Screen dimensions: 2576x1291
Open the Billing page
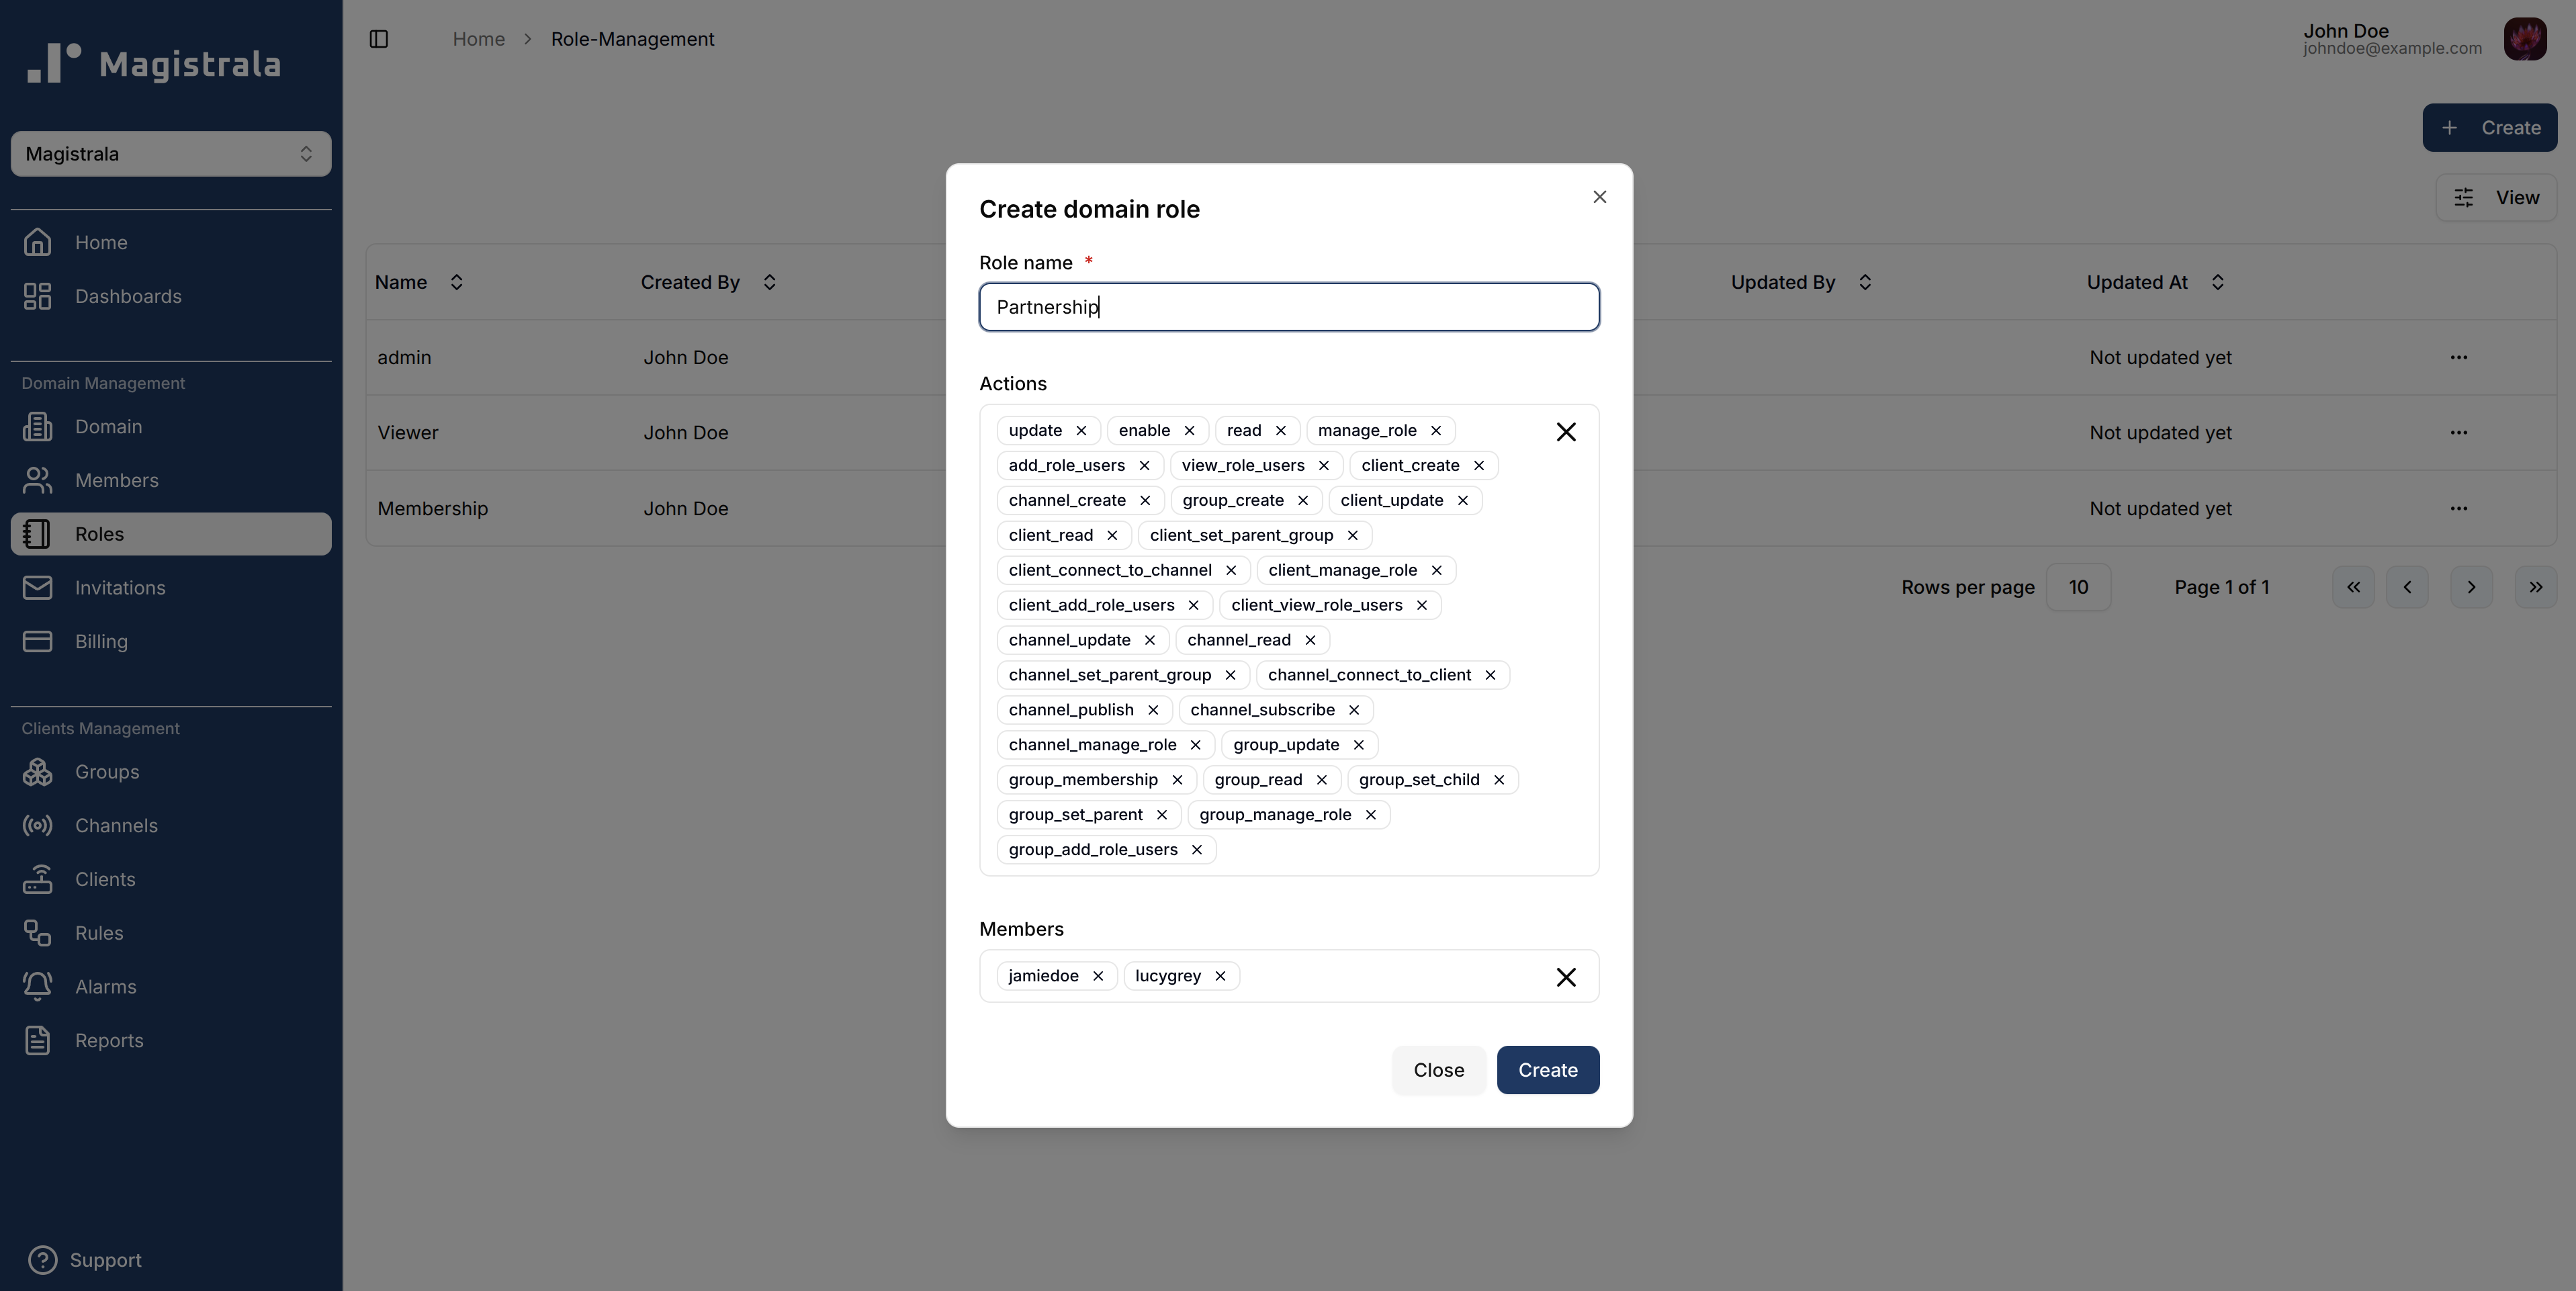pos(102,641)
